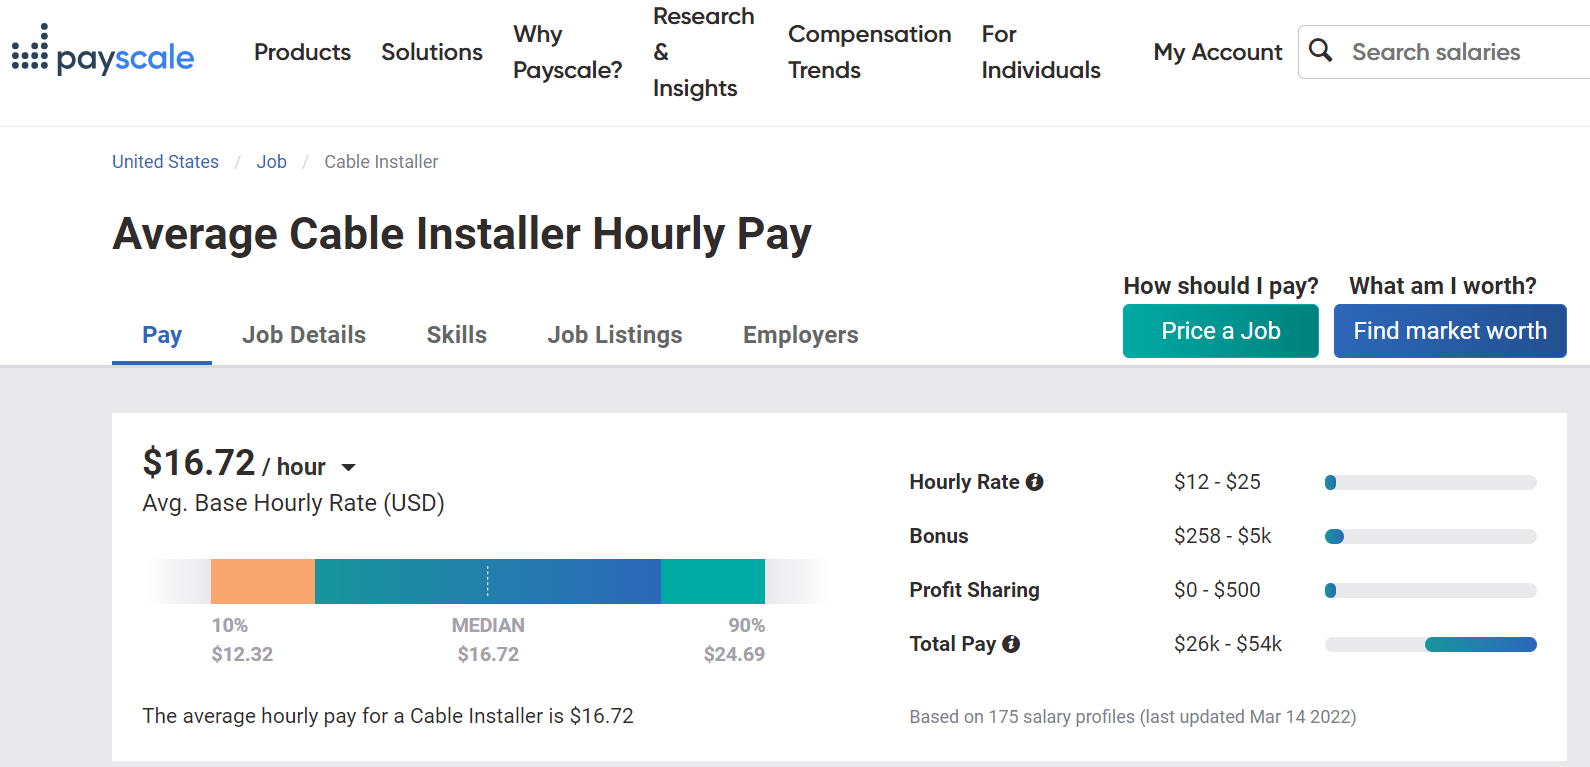Click Cable Installer breadcrumb text

pyautogui.click(x=381, y=162)
